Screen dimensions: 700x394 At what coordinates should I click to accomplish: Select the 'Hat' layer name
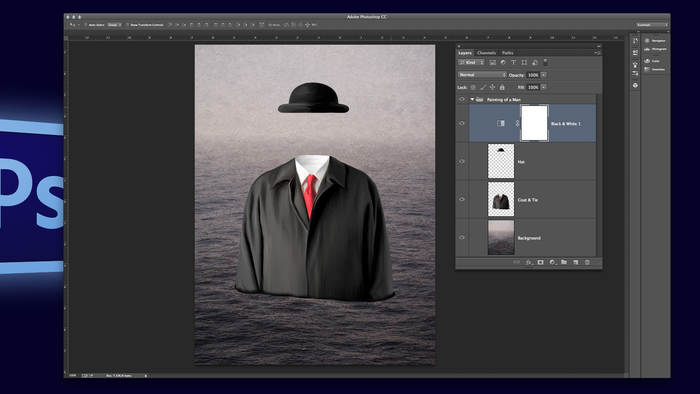click(521, 162)
